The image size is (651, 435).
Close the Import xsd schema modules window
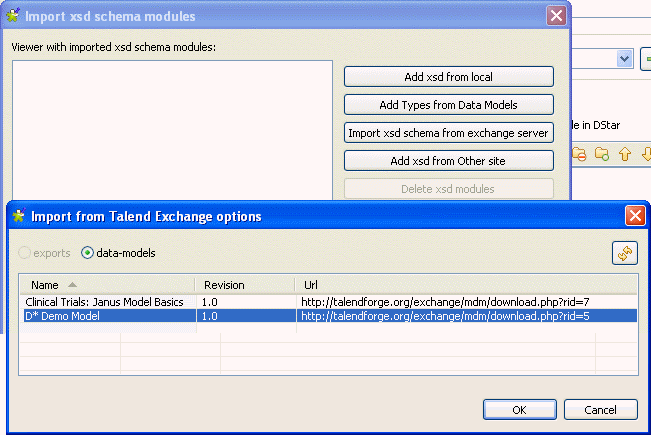tap(556, 16)
